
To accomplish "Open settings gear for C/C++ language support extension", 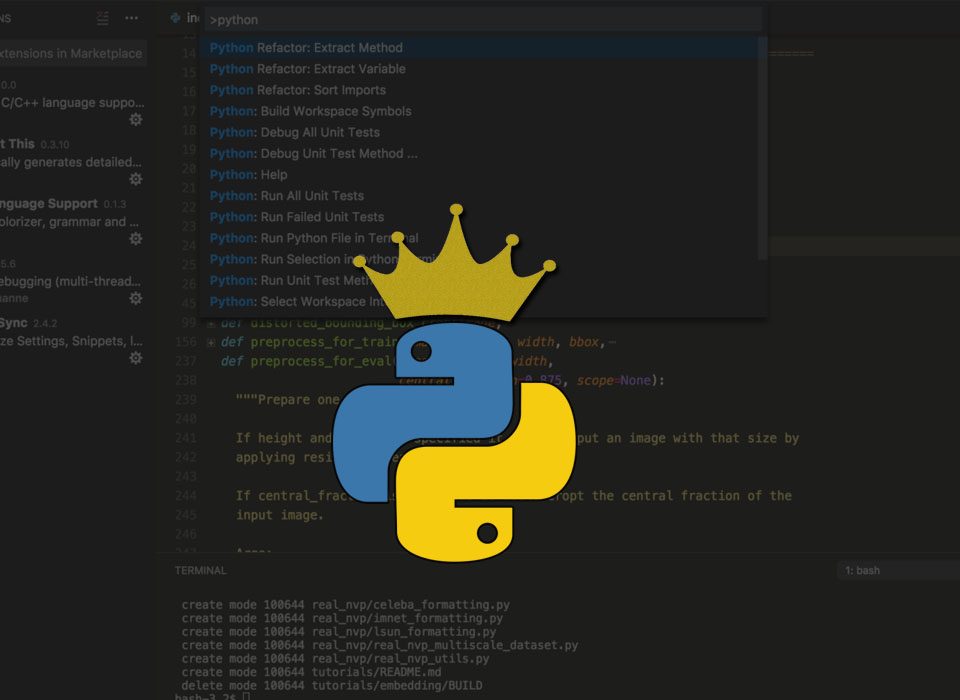I will [x=137, y=119].
